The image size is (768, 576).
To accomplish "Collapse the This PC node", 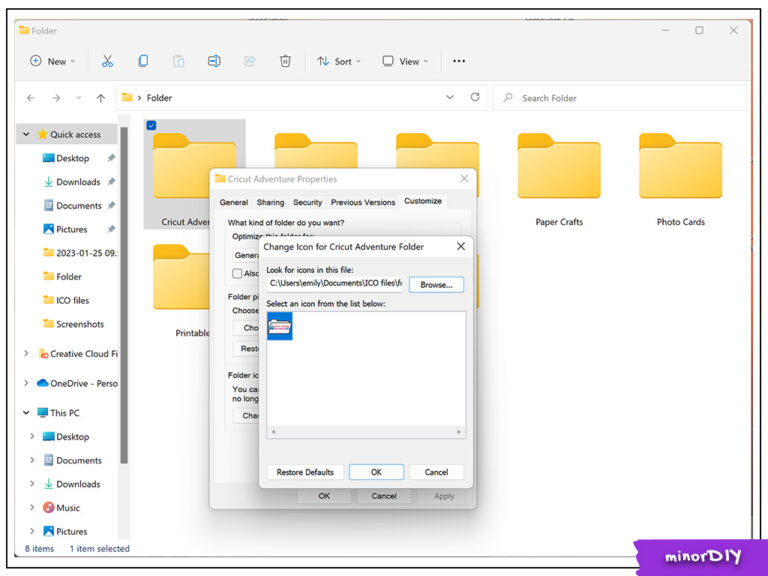I will [x=26, y=413].
